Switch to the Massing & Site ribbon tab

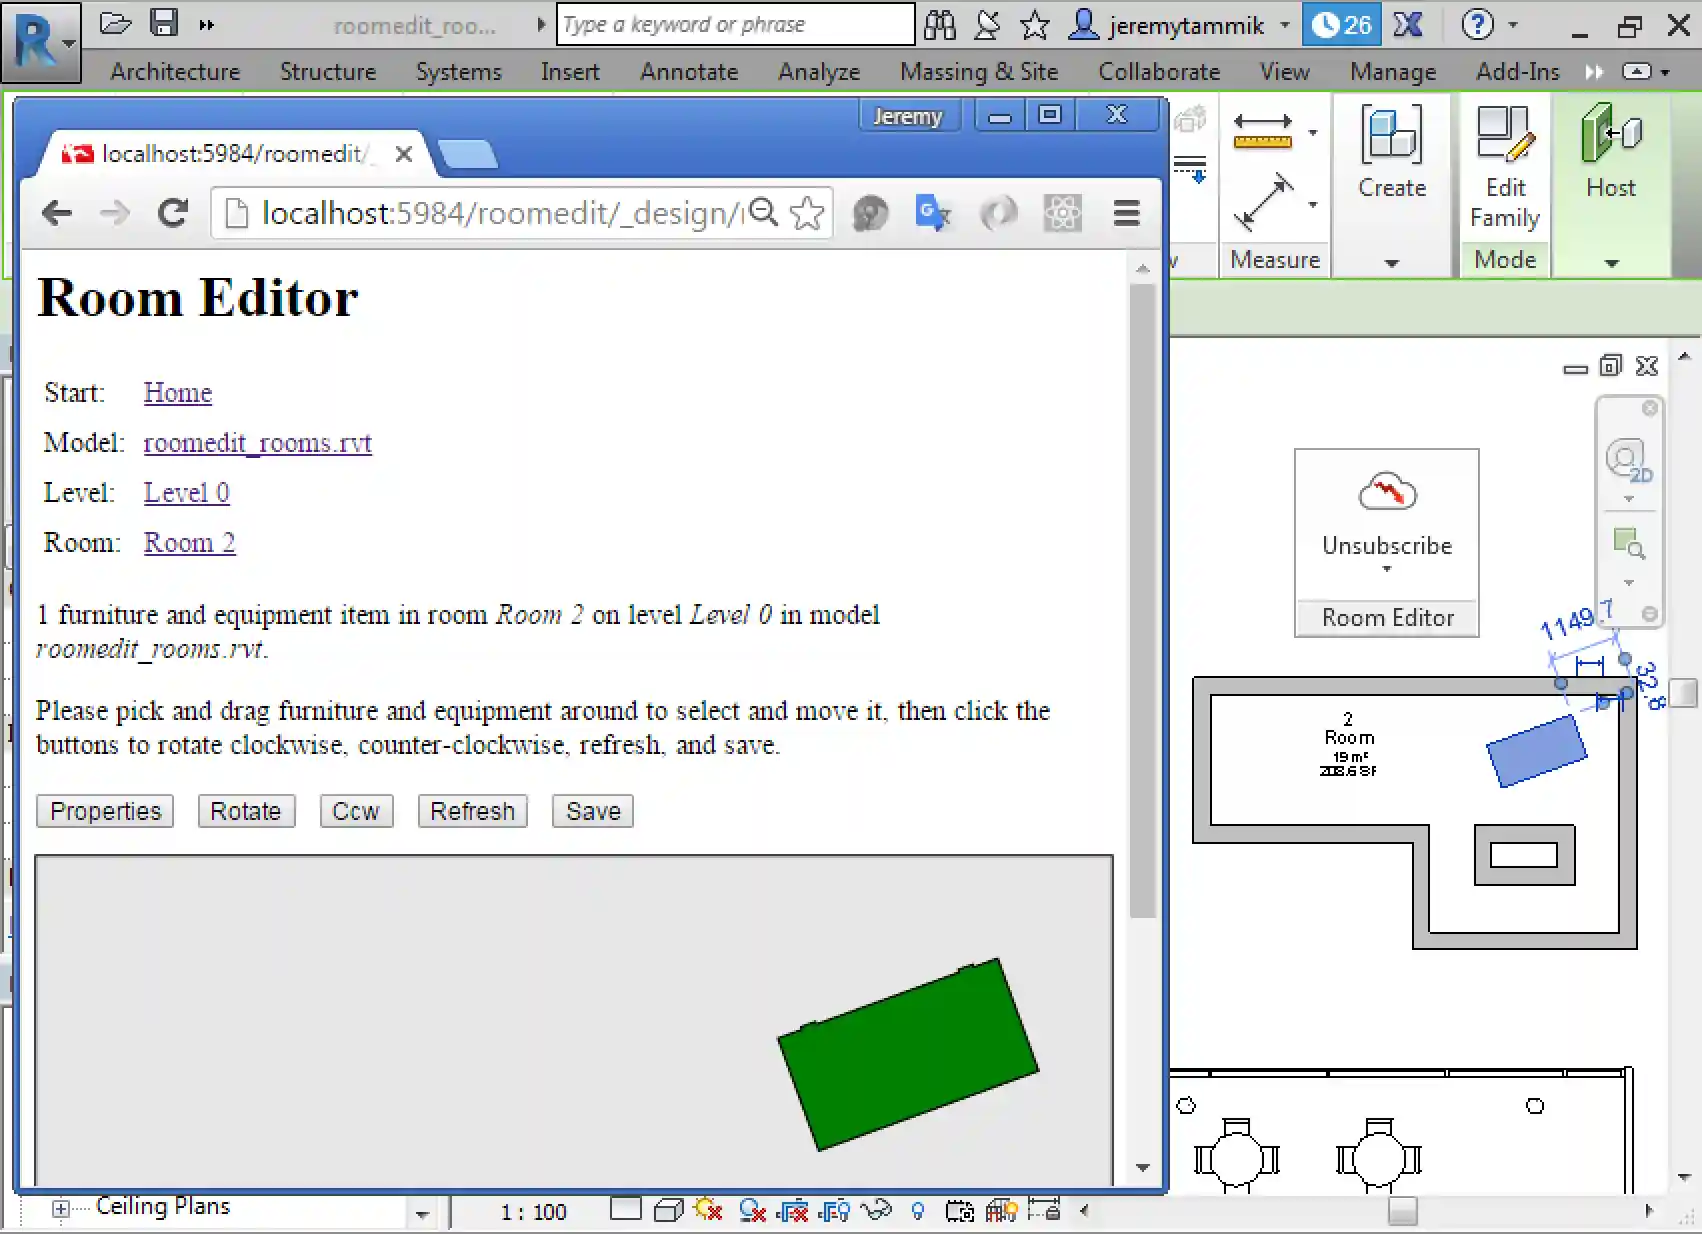(x=978, y=71)
